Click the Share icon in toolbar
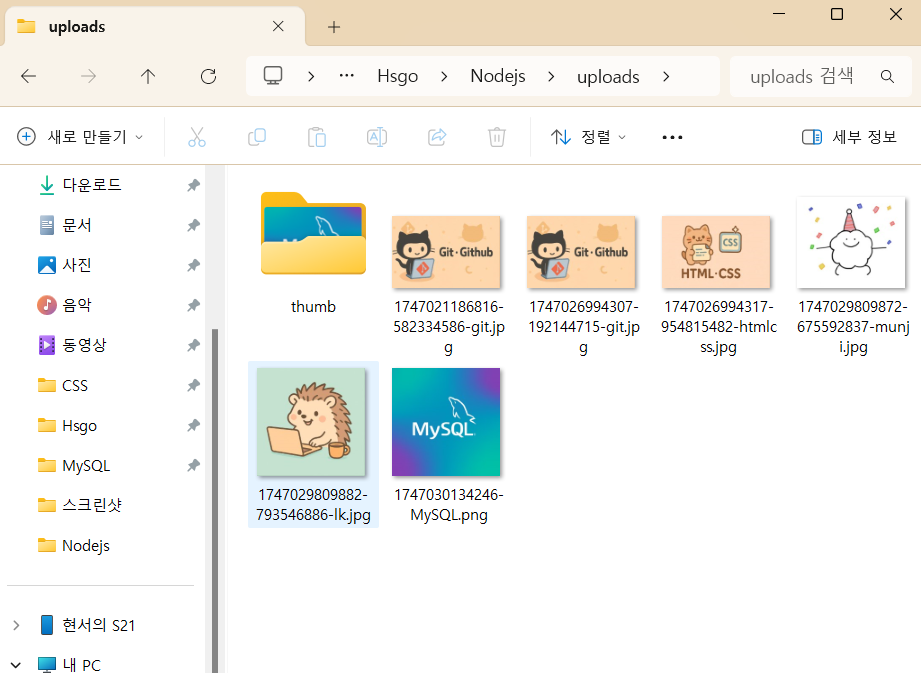Viewport: 921px width, 673px height. (x=437, y=137)
